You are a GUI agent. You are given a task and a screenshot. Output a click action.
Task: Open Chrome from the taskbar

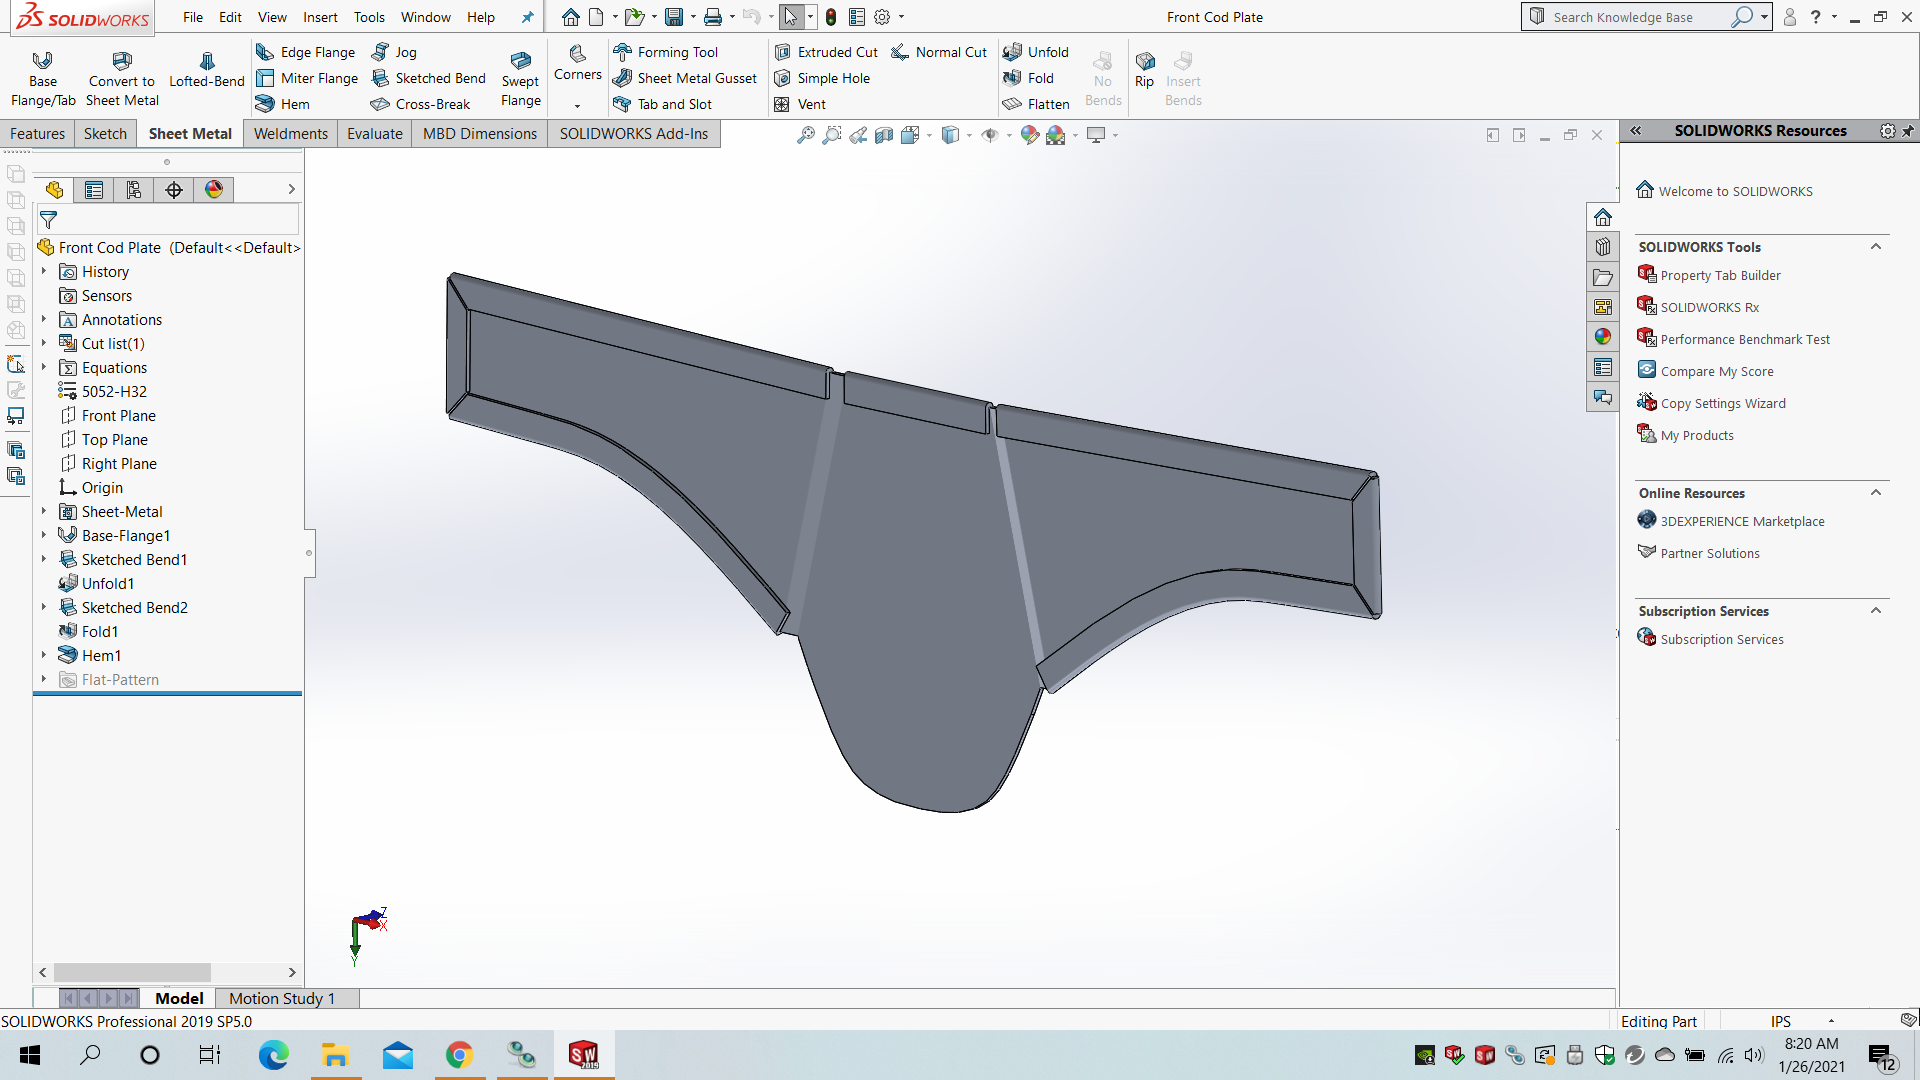(x=459, y=1055)
